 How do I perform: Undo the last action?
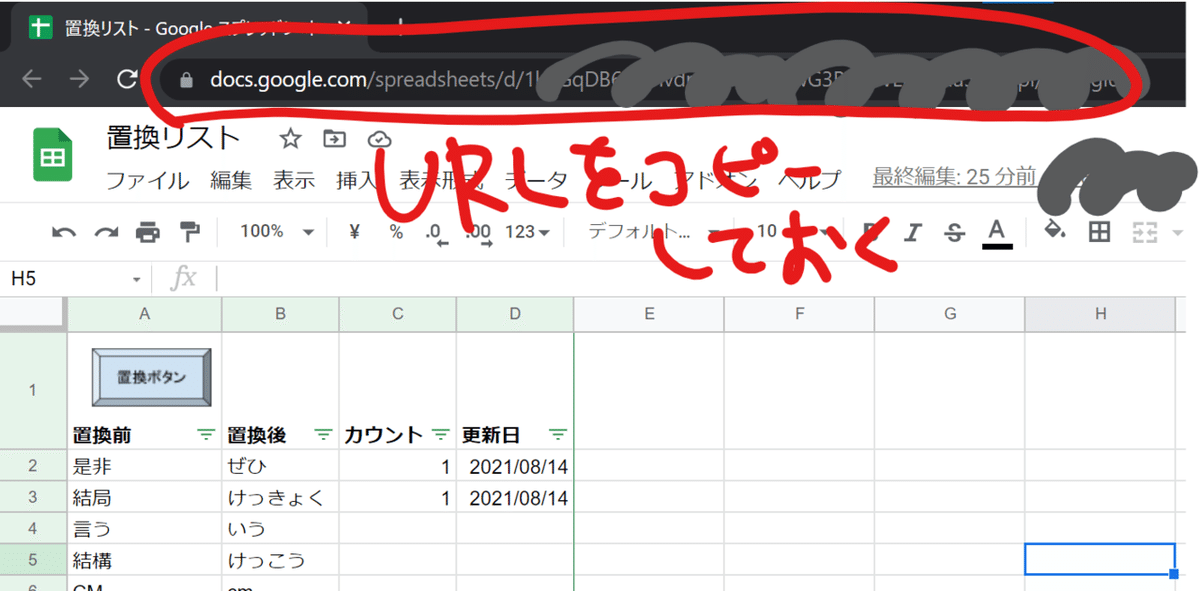[63, 231]
